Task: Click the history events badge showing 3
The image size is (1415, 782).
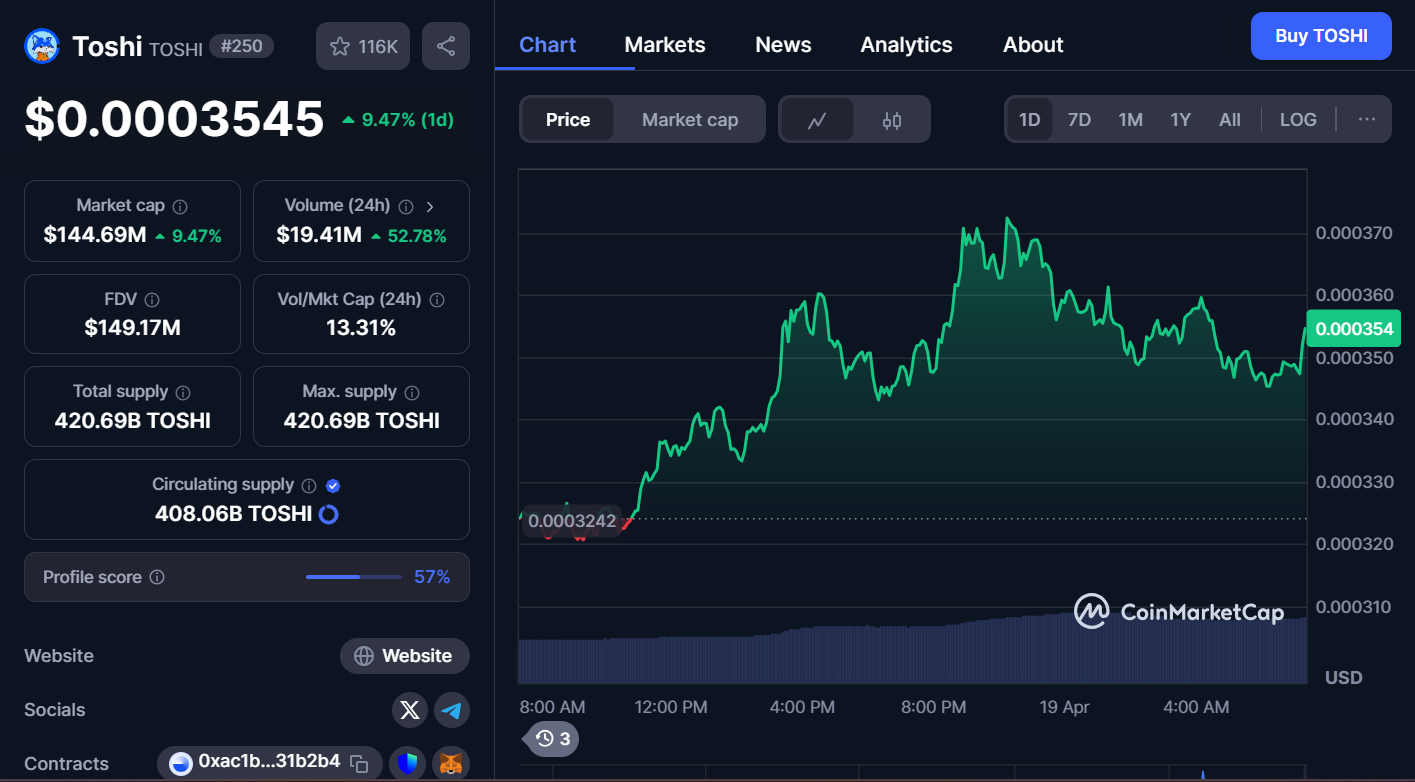Action: 553,739
